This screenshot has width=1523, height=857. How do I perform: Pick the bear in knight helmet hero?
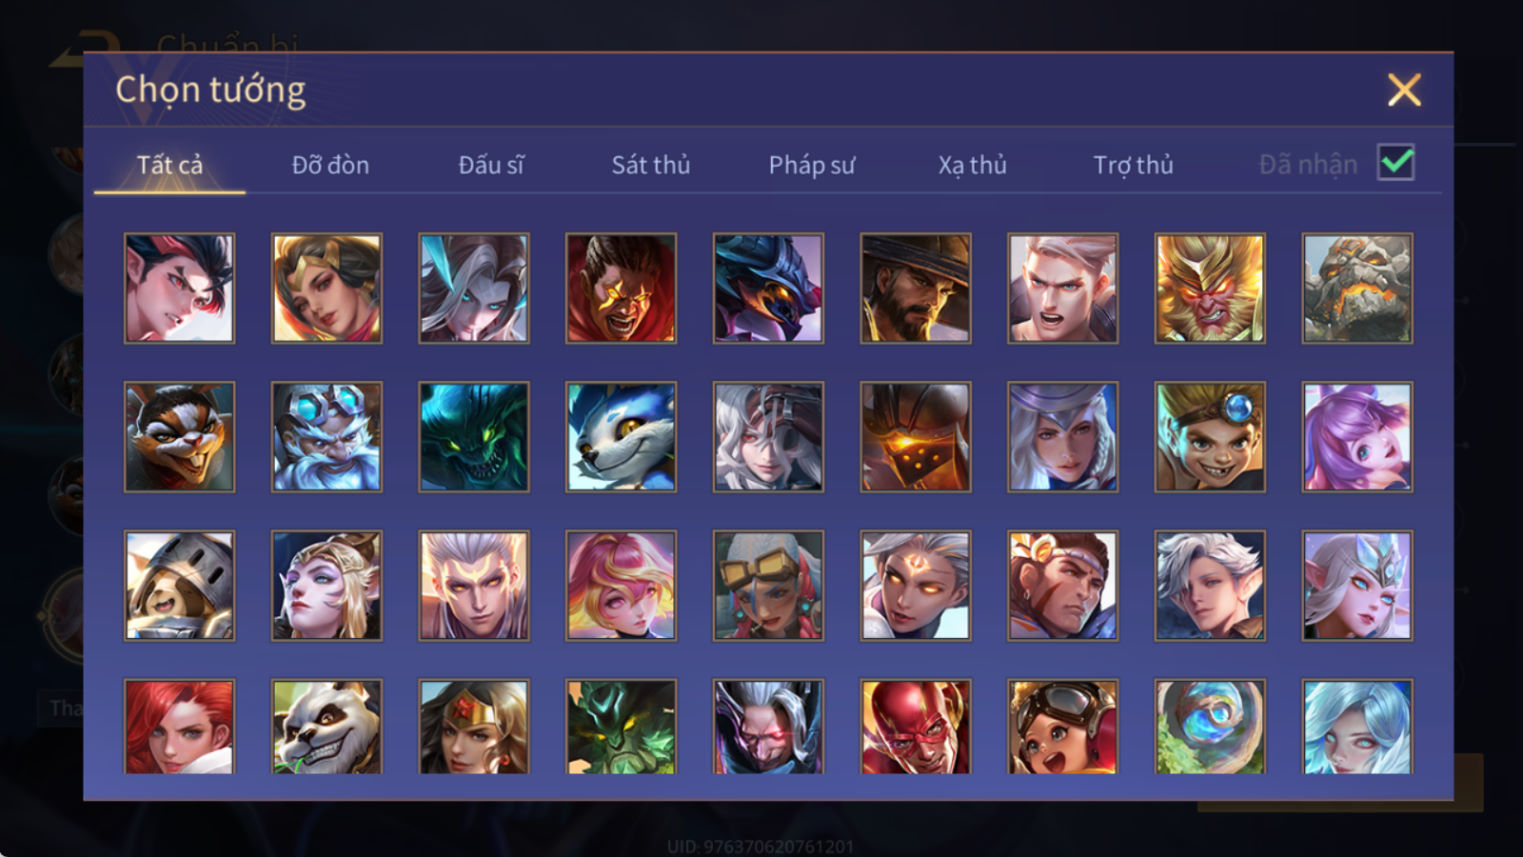coord(179,585)
